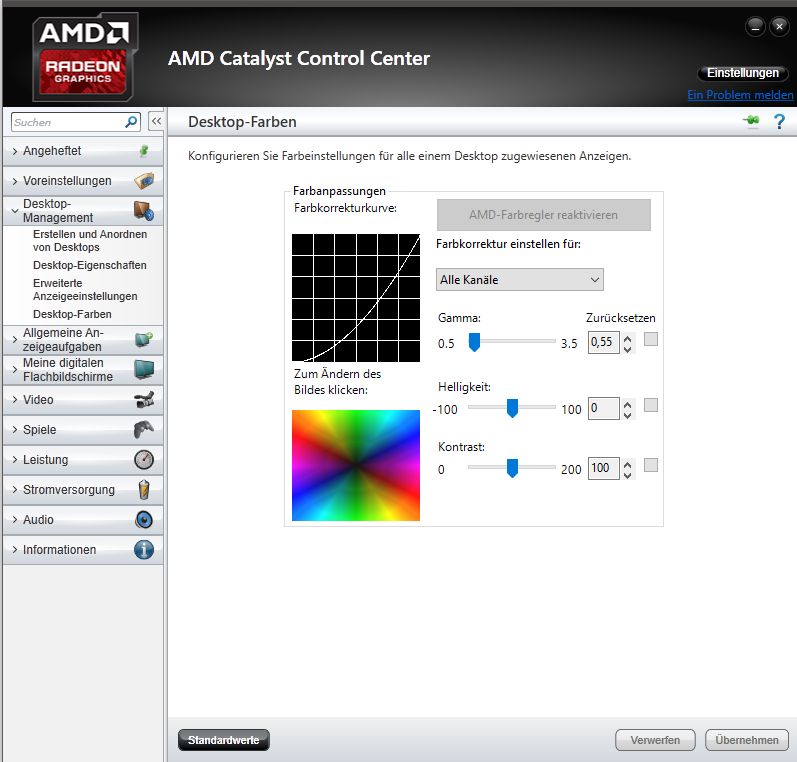Click the search magnifier icon
The image size is (797, 762).
[x=131, y=122]
